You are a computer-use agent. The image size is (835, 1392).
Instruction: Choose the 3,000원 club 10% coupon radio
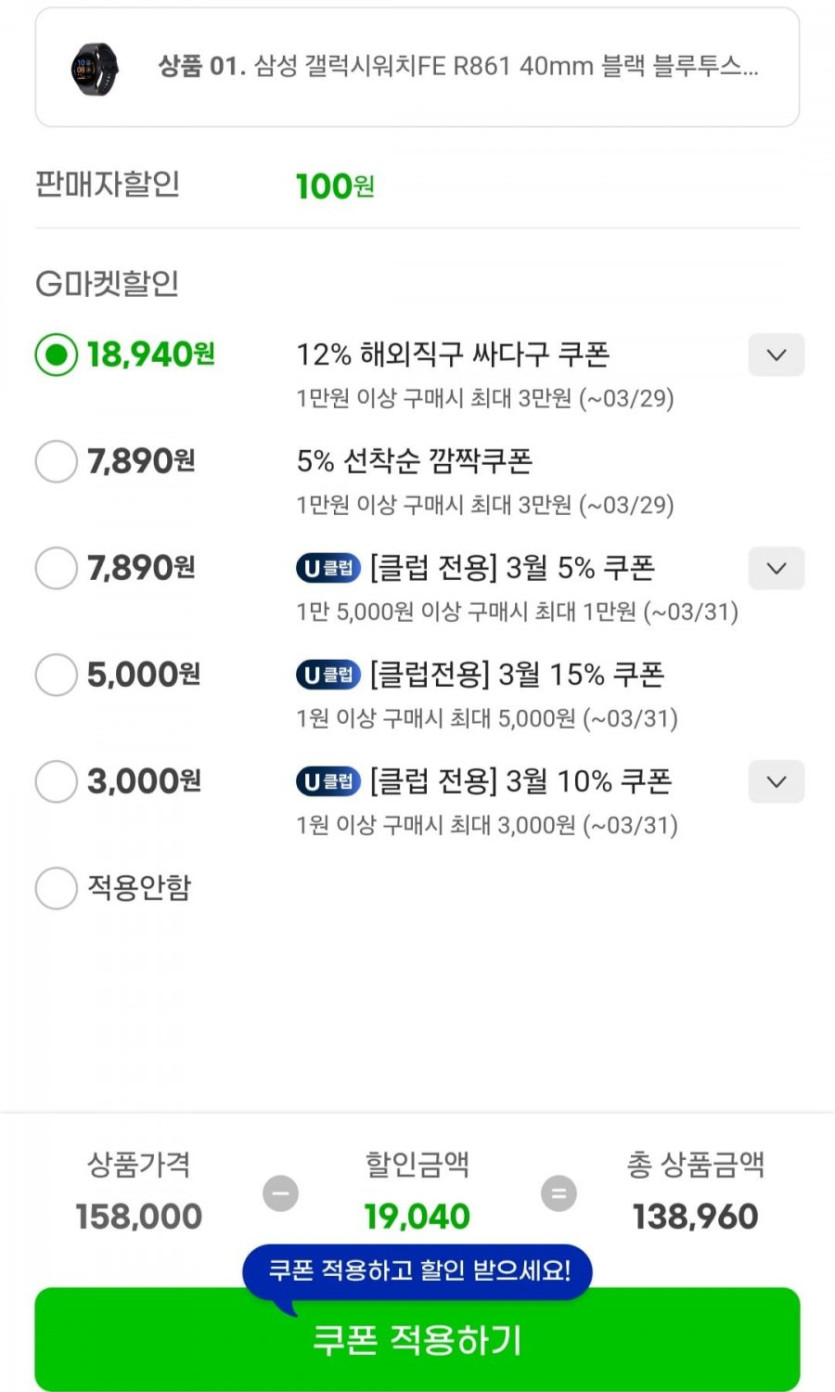tap(56, 781)
